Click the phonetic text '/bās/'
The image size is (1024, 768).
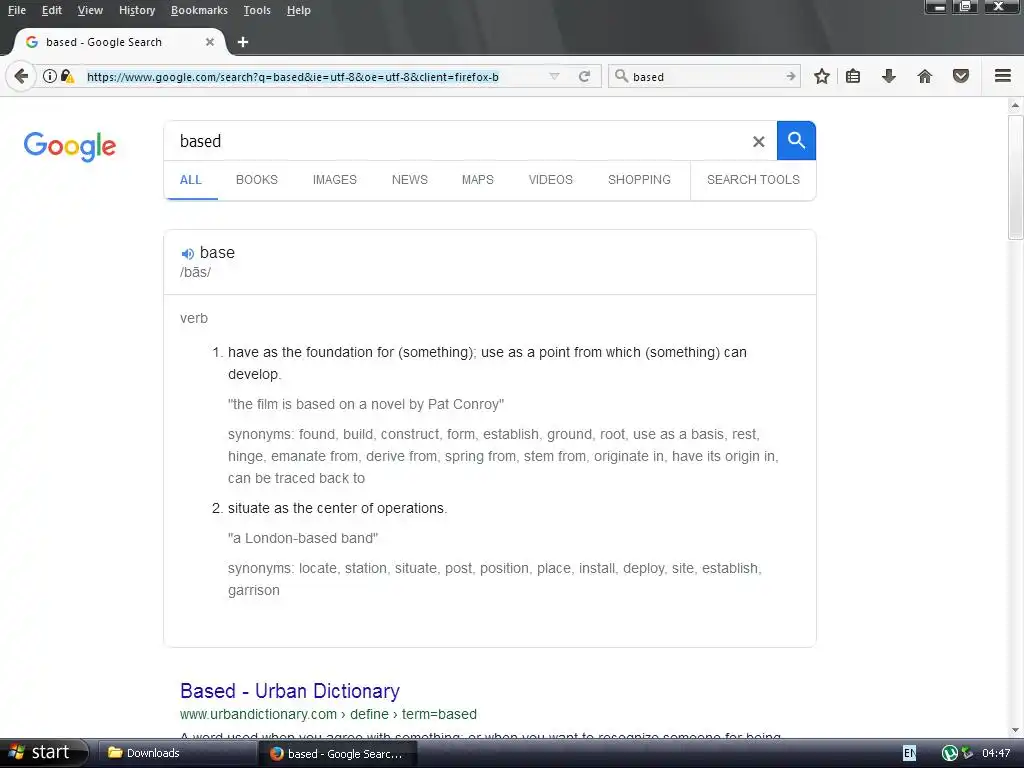click(x=195, y=272)
